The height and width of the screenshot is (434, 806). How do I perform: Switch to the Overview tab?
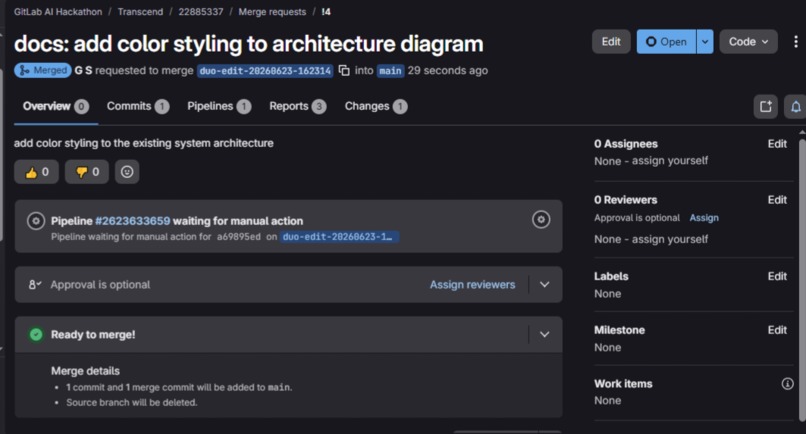pyautogui.click(x=56, y=106)
